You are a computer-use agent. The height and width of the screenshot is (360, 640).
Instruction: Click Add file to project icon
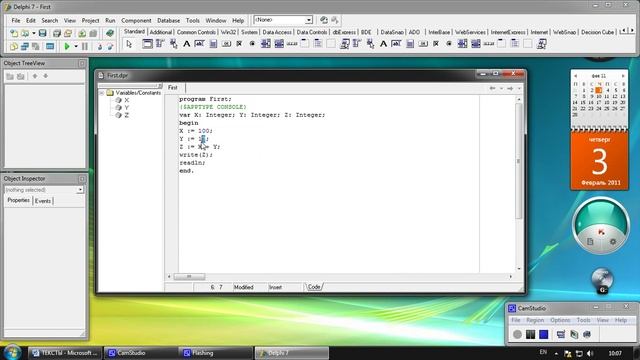(x=82, y=33)
